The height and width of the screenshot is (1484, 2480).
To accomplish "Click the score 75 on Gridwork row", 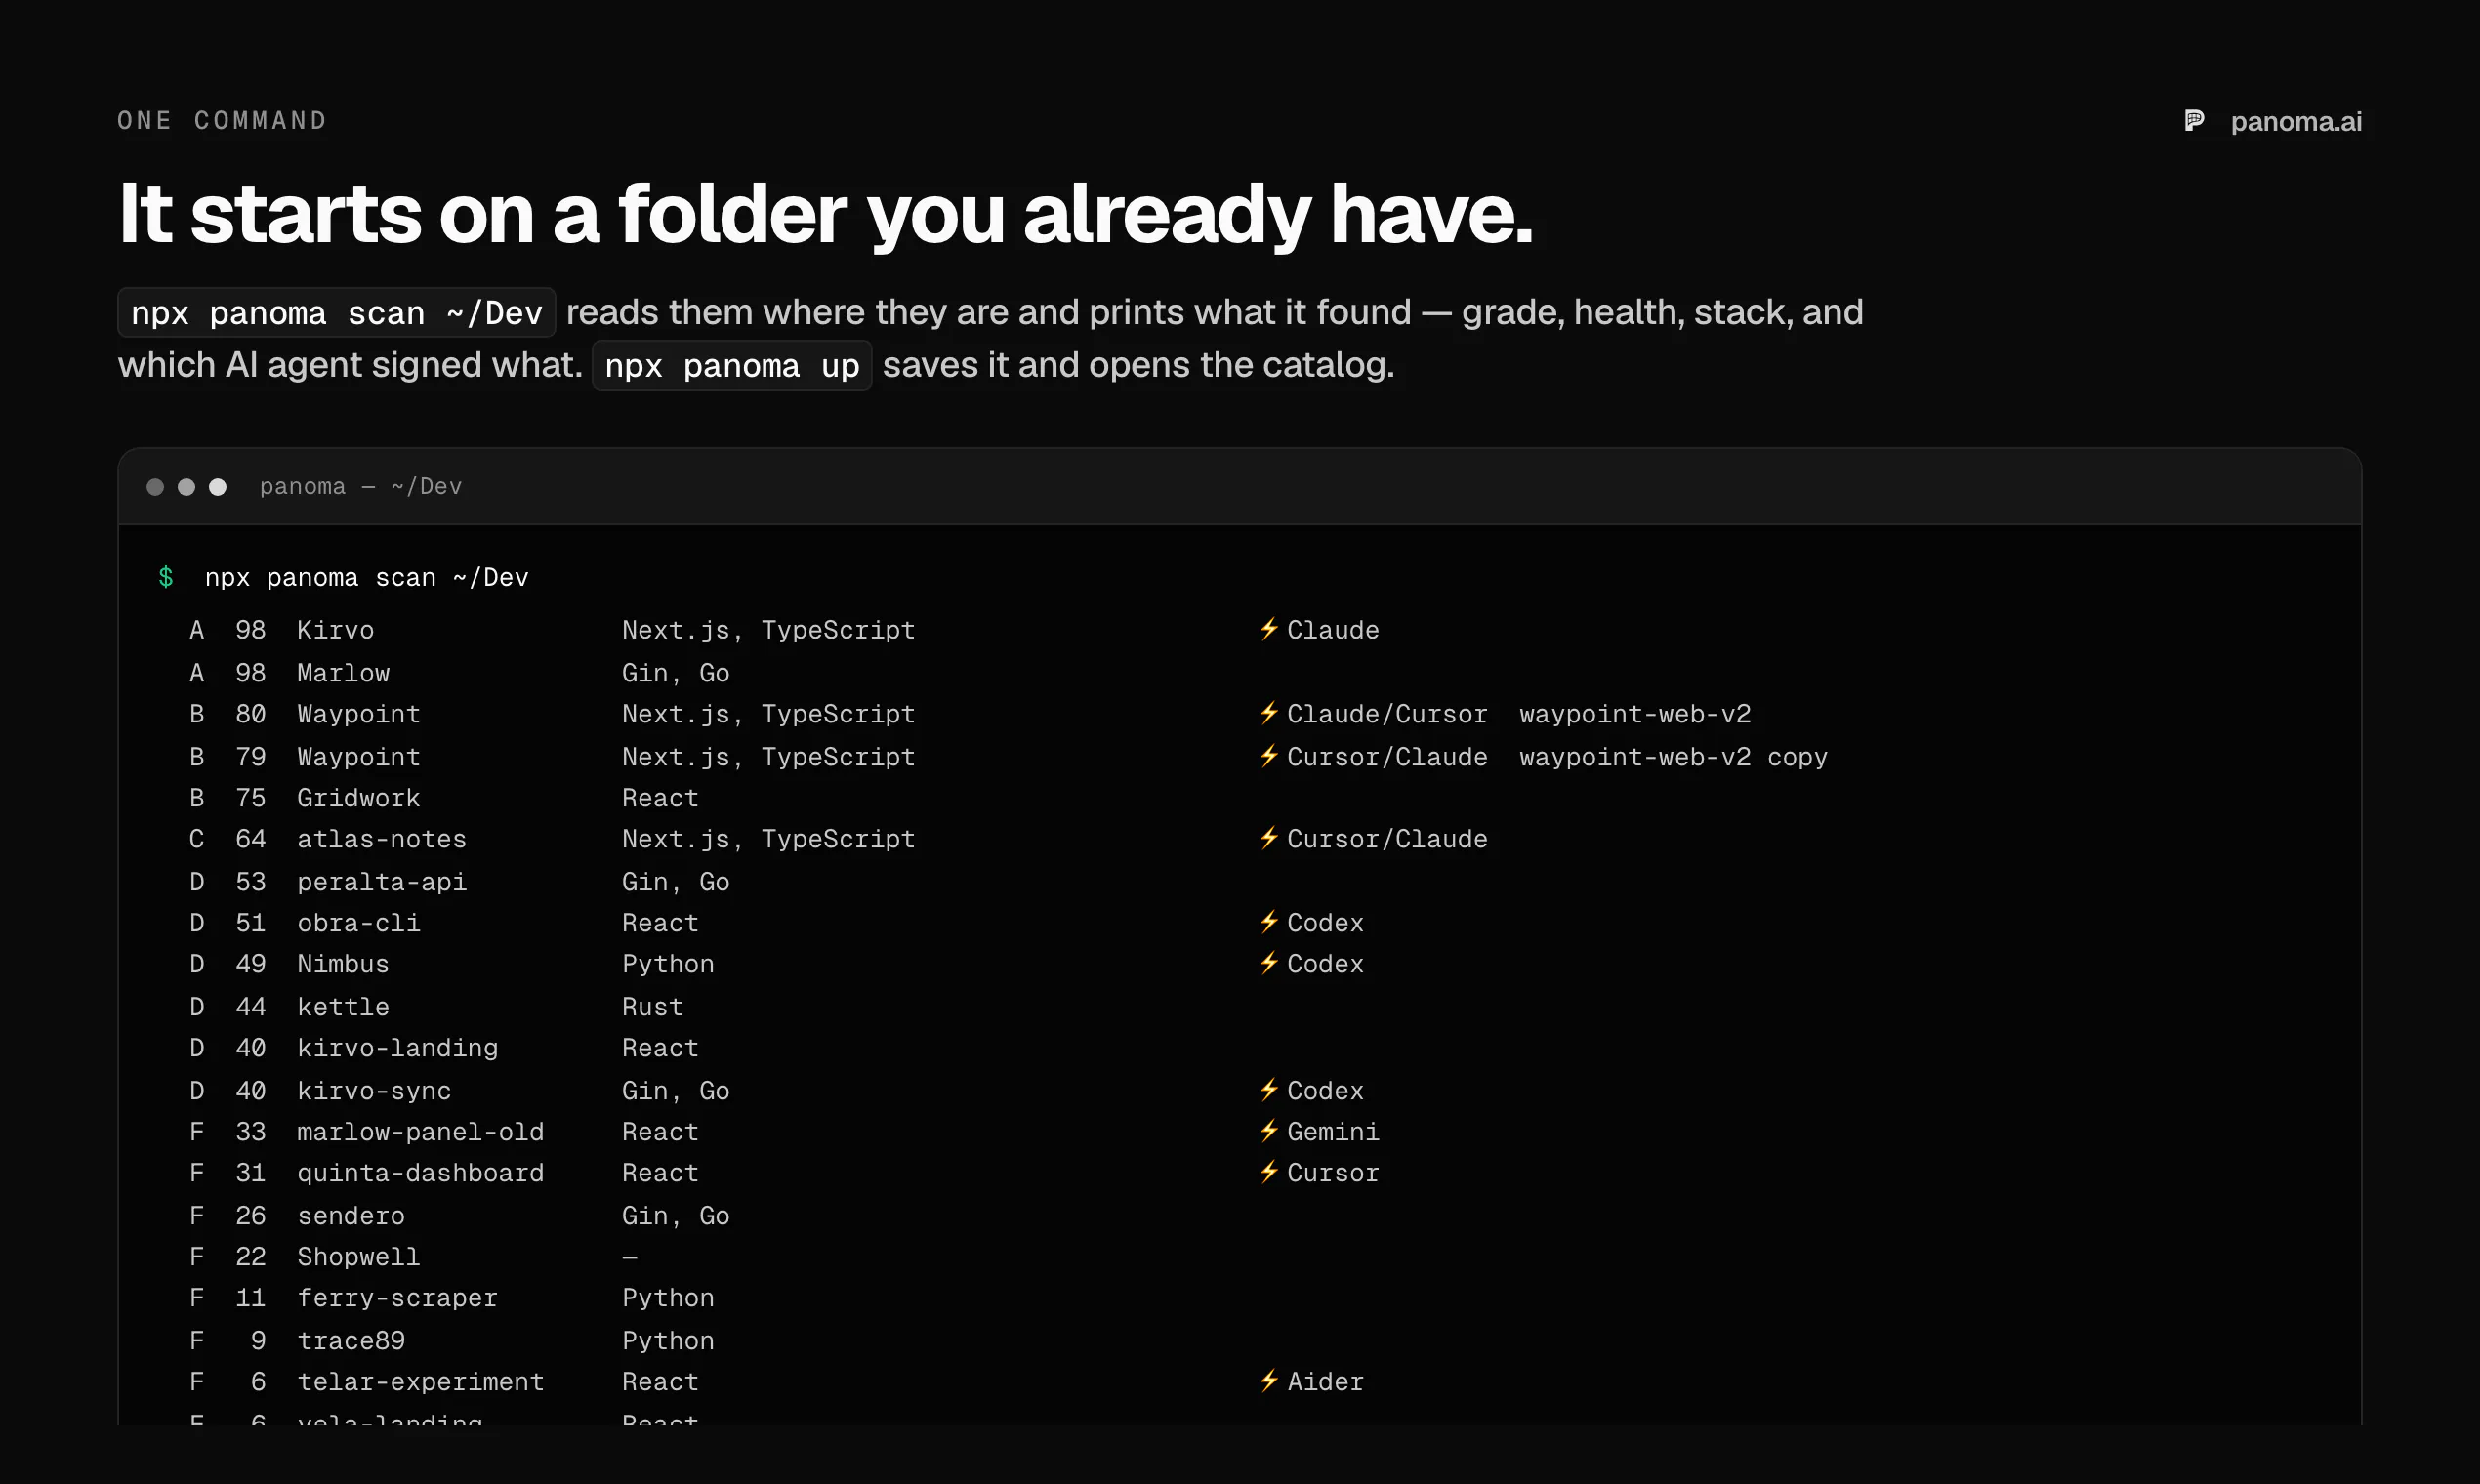I will point(250,798).
